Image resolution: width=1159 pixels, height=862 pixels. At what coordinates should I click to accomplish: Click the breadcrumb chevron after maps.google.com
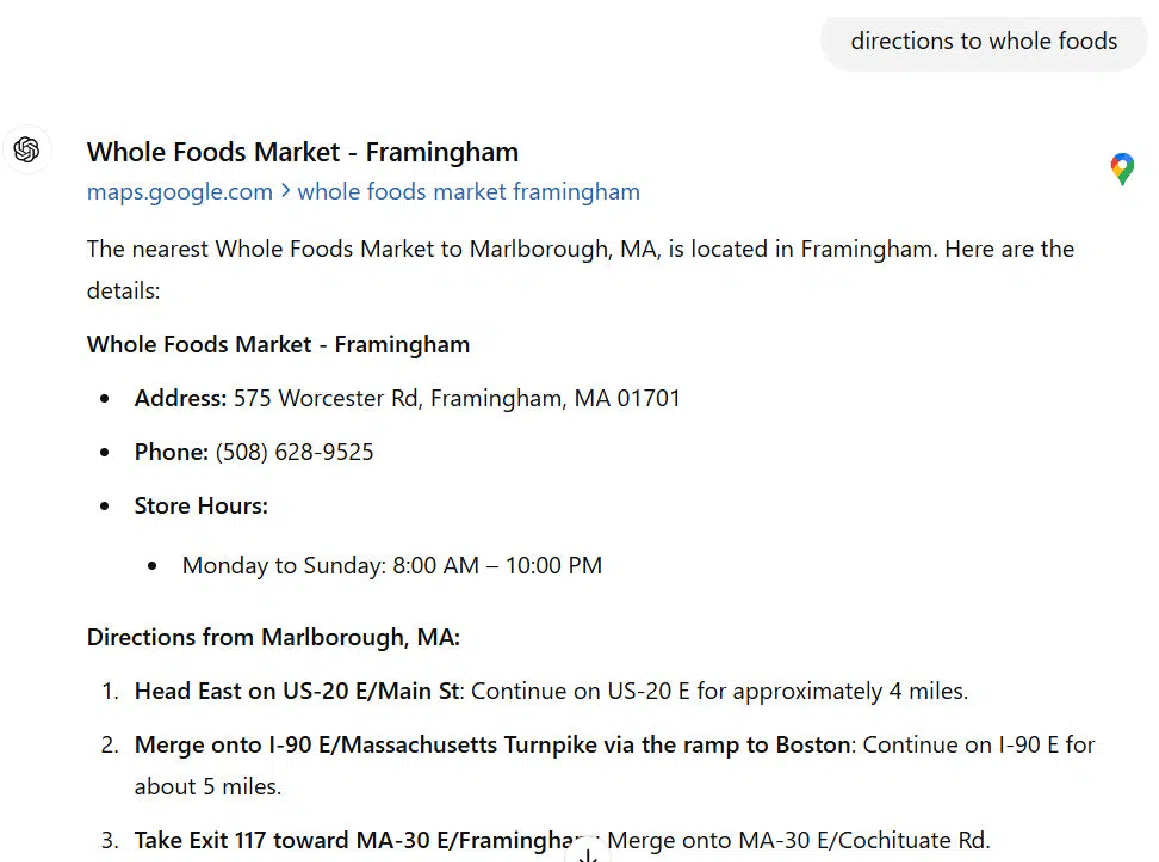285,191
